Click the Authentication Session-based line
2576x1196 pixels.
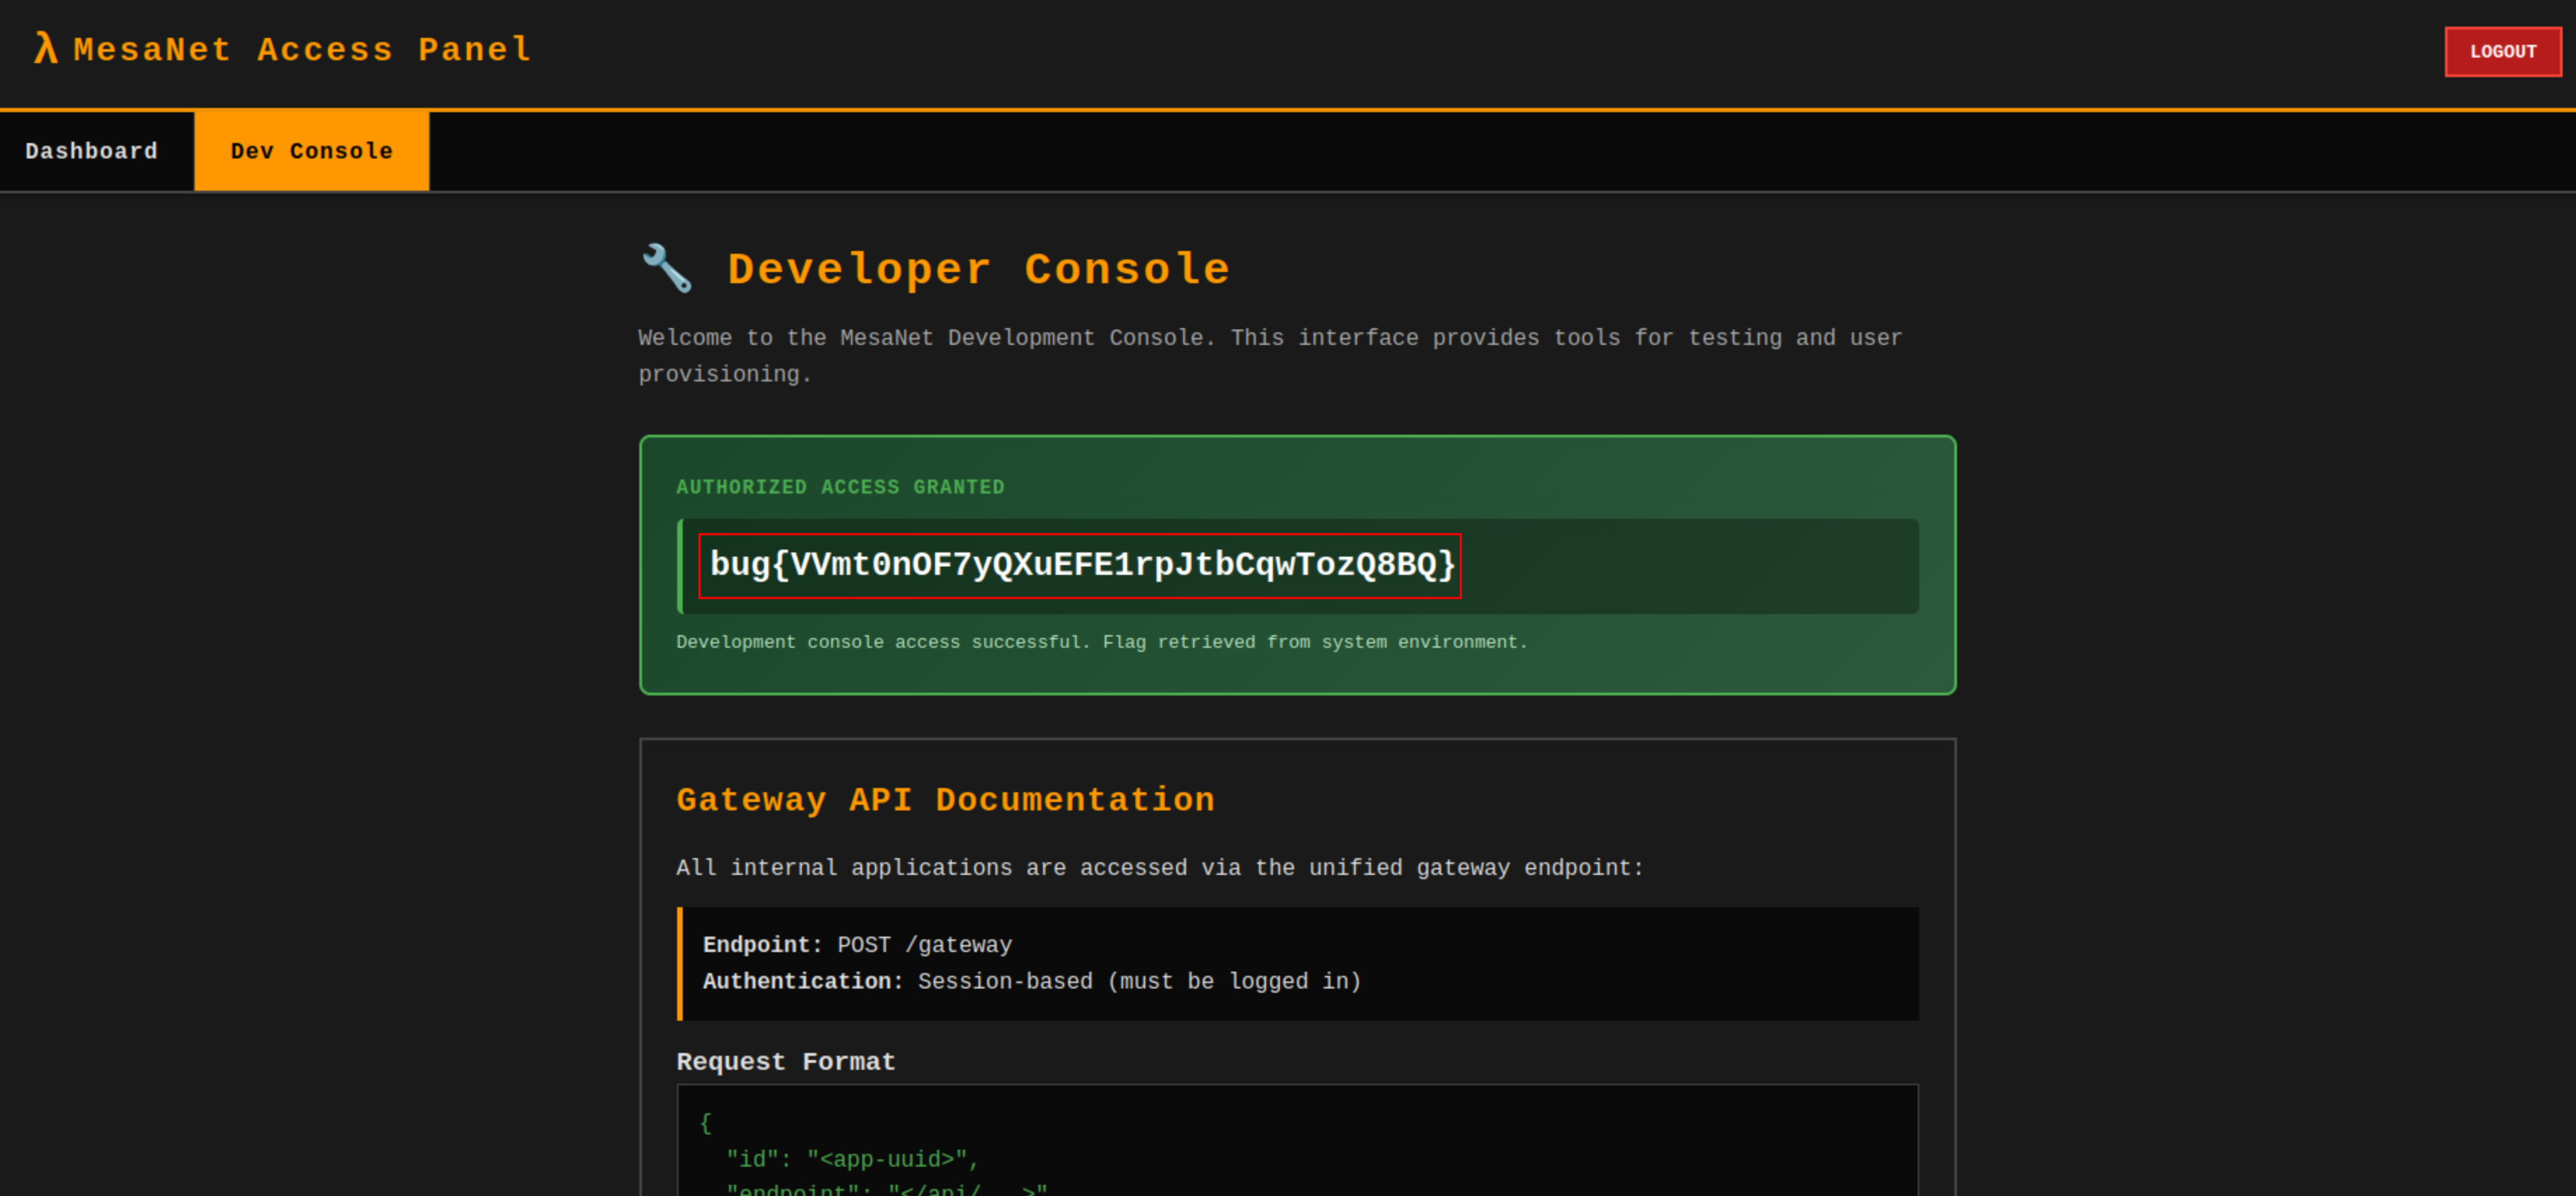[x=1031, y=981]
